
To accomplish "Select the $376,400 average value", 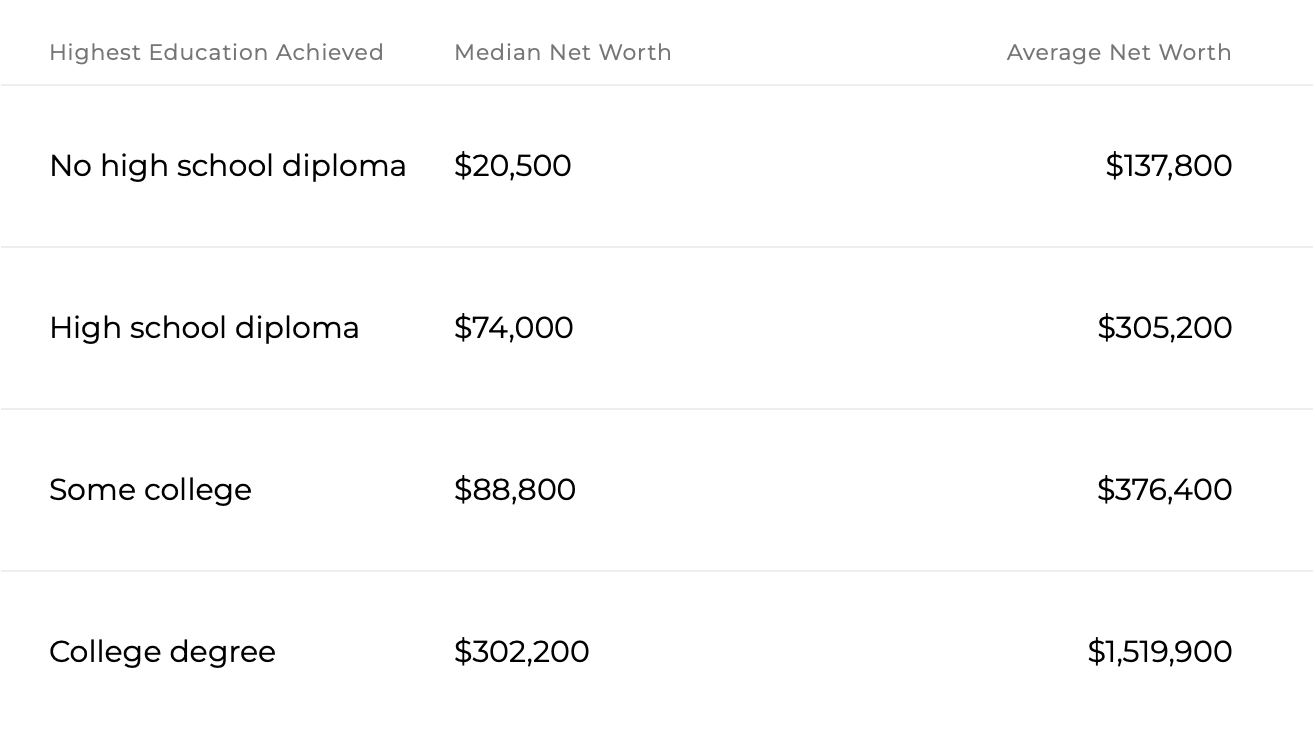I will click(1164, 490).
